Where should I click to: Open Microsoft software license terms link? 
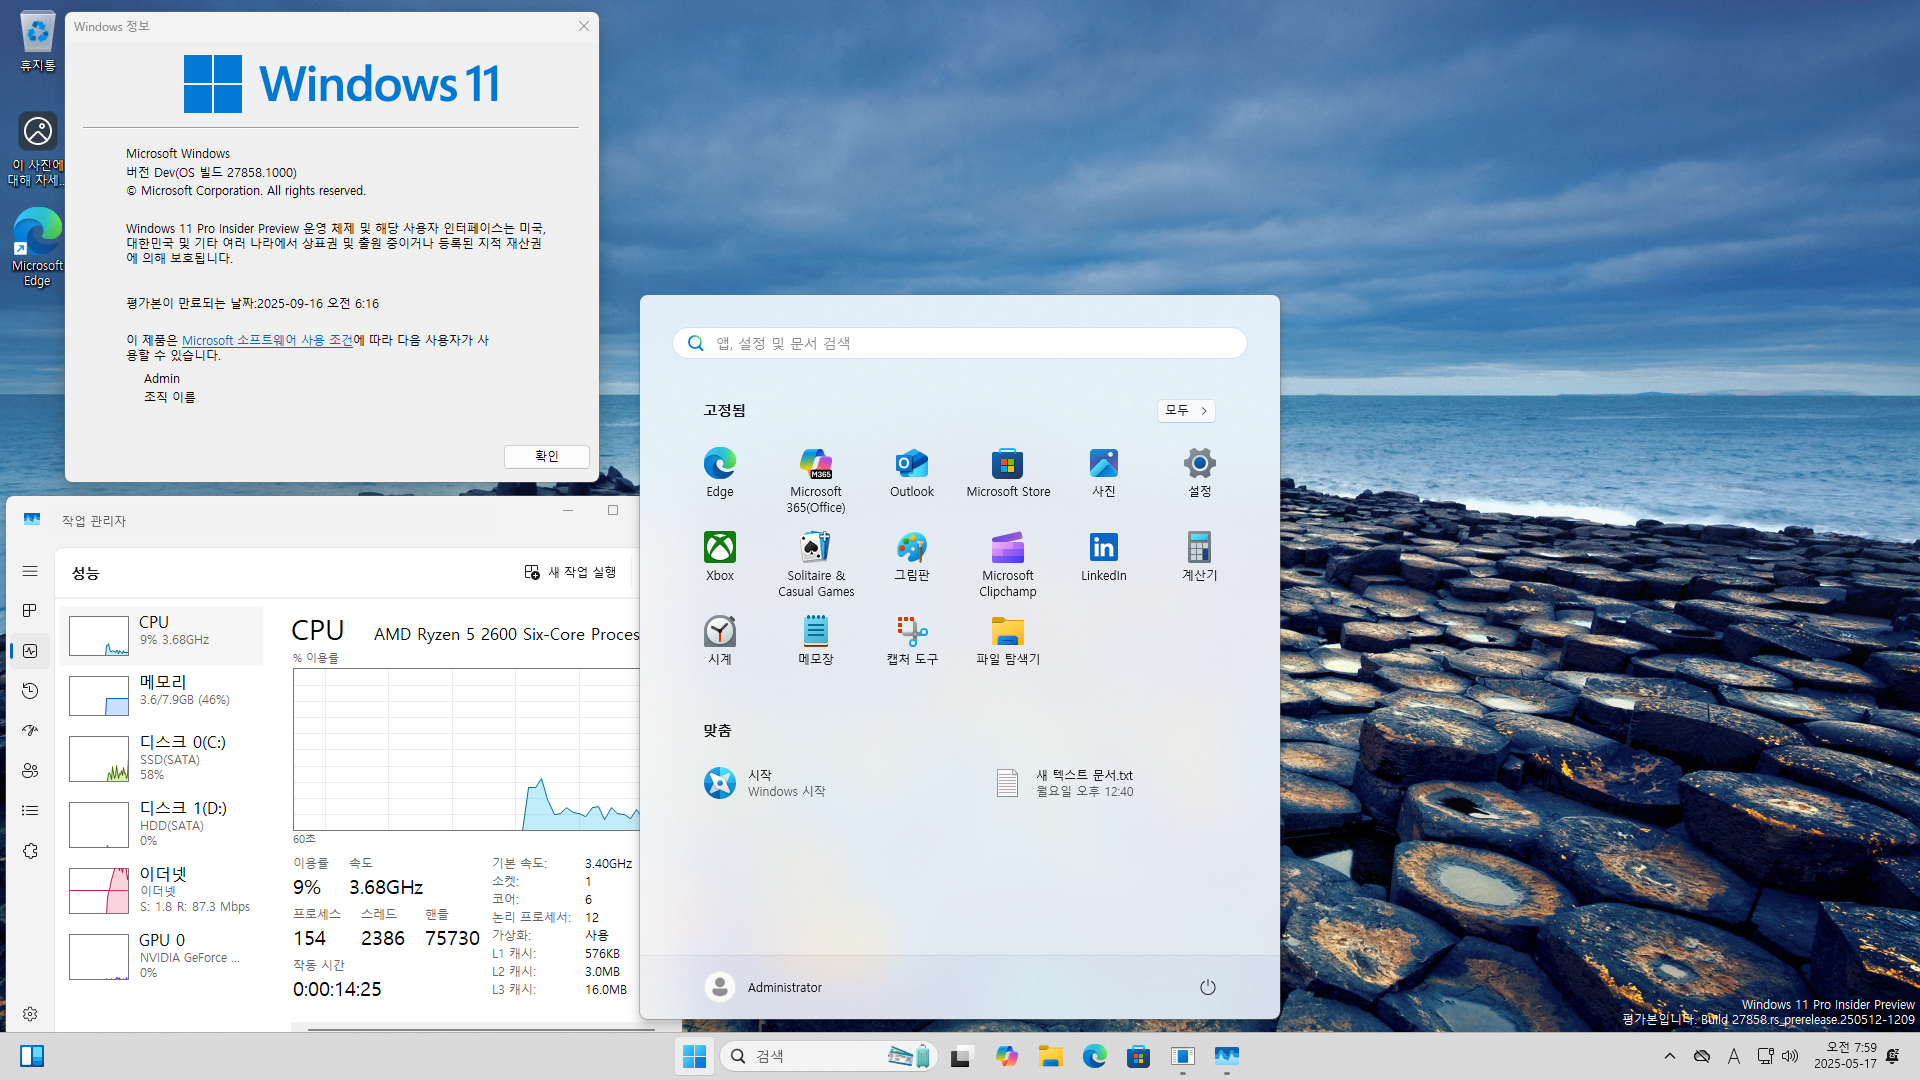click(x=267, y=340)
